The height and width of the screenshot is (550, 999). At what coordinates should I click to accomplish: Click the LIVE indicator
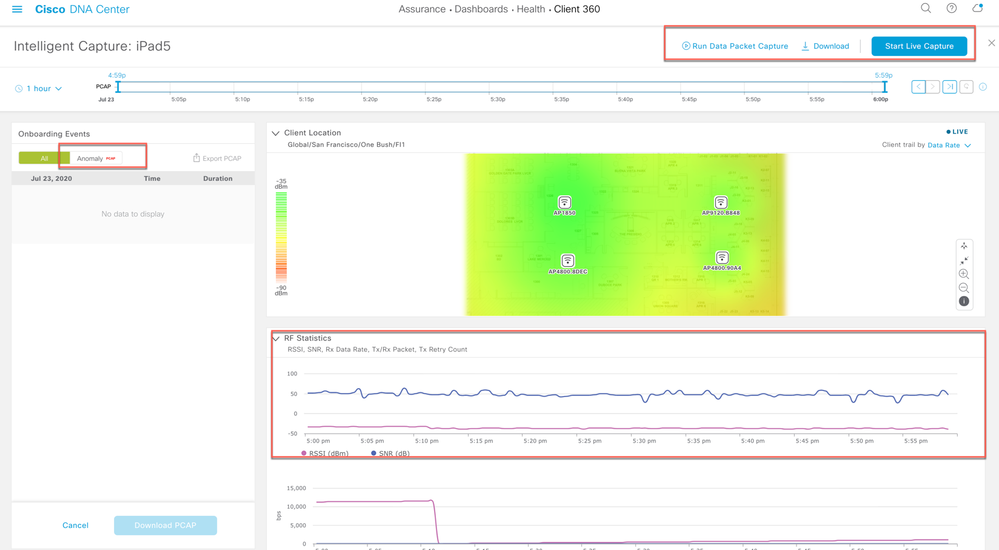click(957, 132)
